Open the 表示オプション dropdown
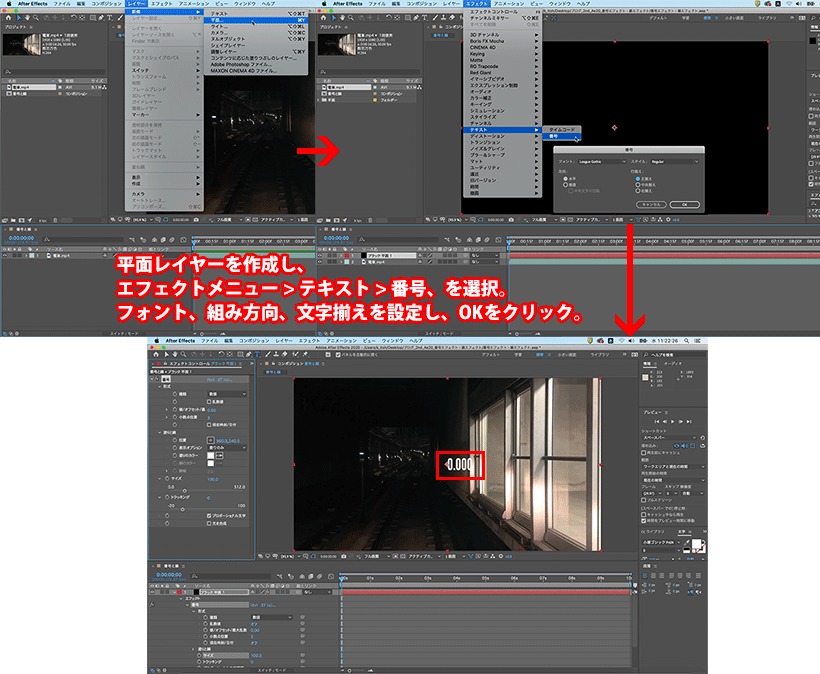Image resolution: width=820 pixels, height=674 pixels. click(227, 448)
